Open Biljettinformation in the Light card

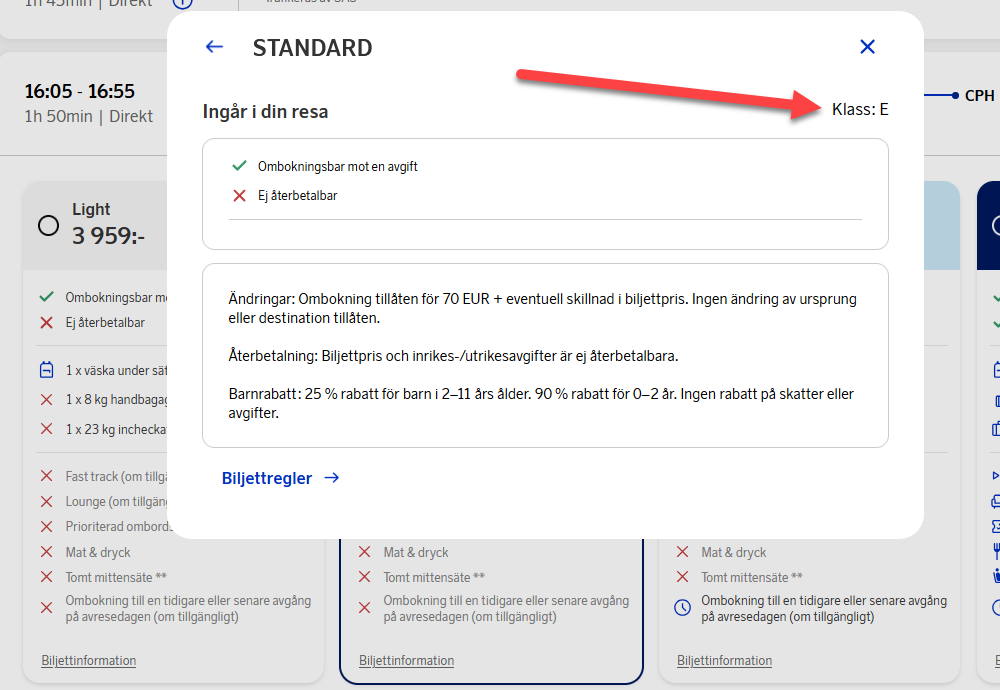pos(89,661)
